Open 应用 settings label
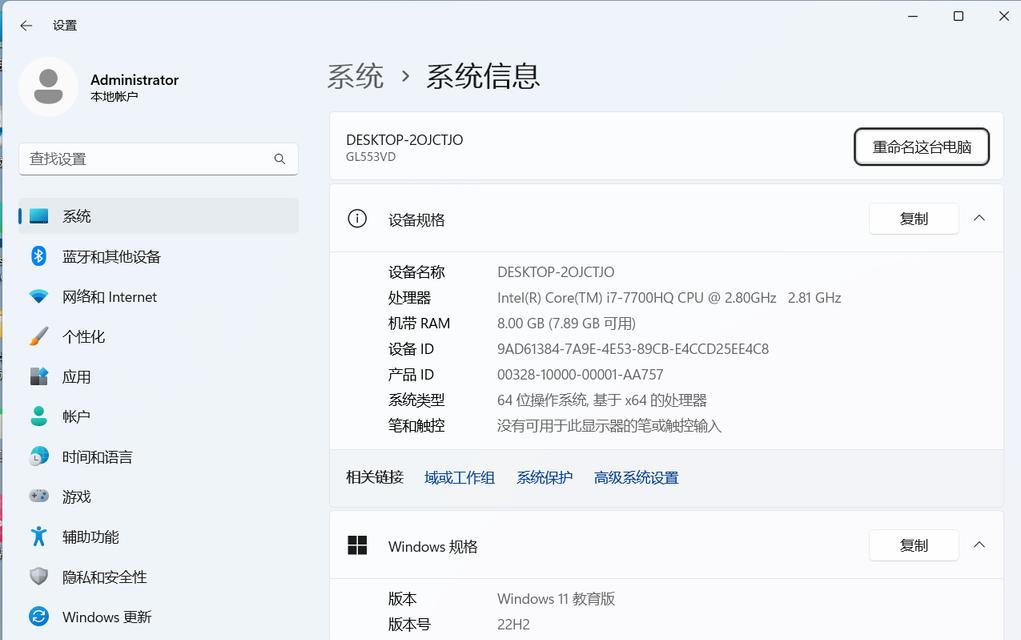 tap(76, 377)
